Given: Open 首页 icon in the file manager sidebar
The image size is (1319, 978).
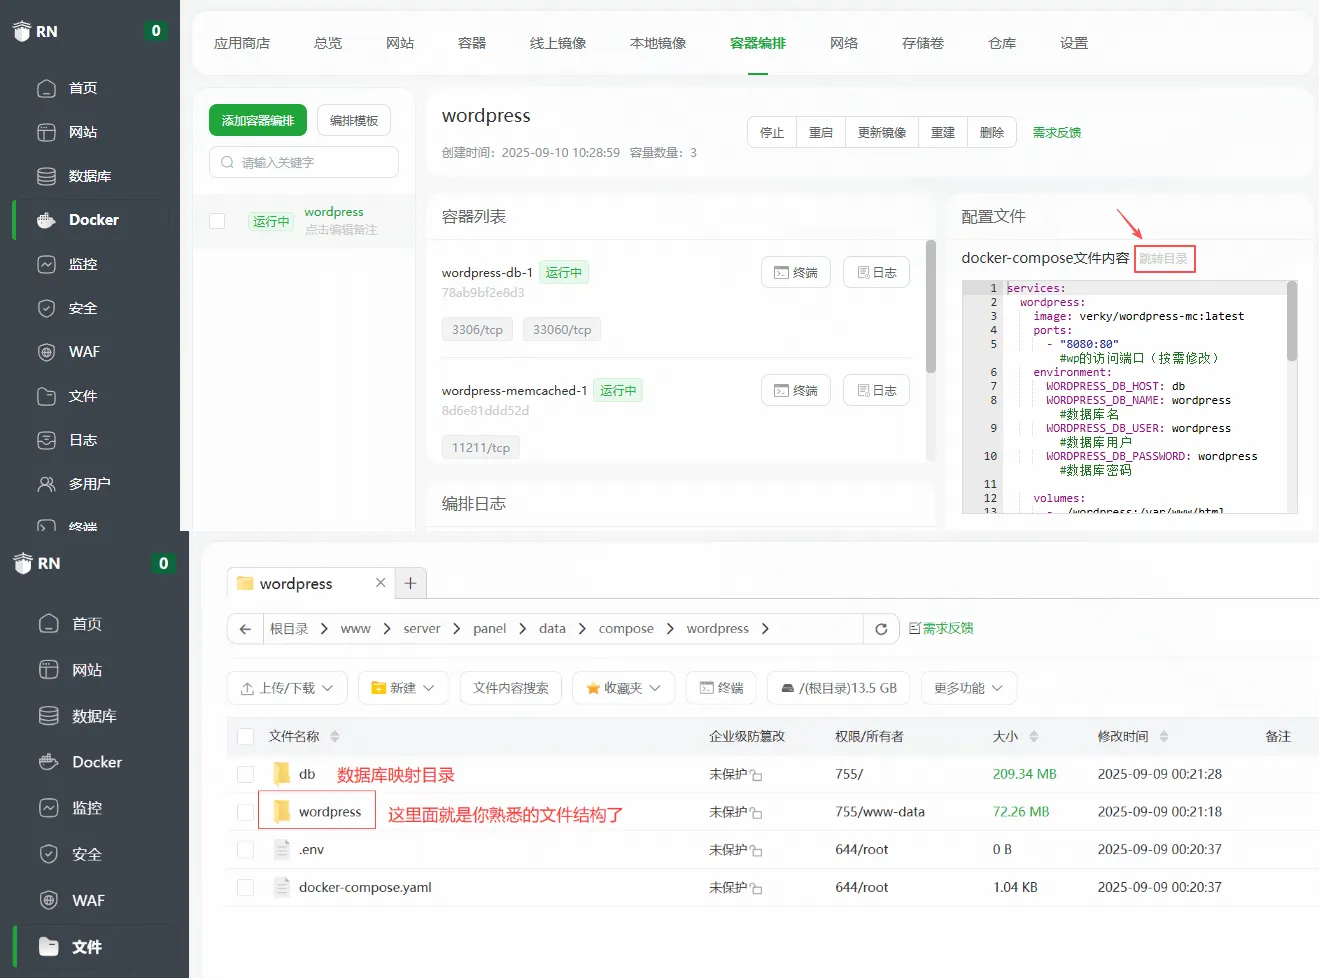Looking at the screenshot, I should click(x=49, y=624).
